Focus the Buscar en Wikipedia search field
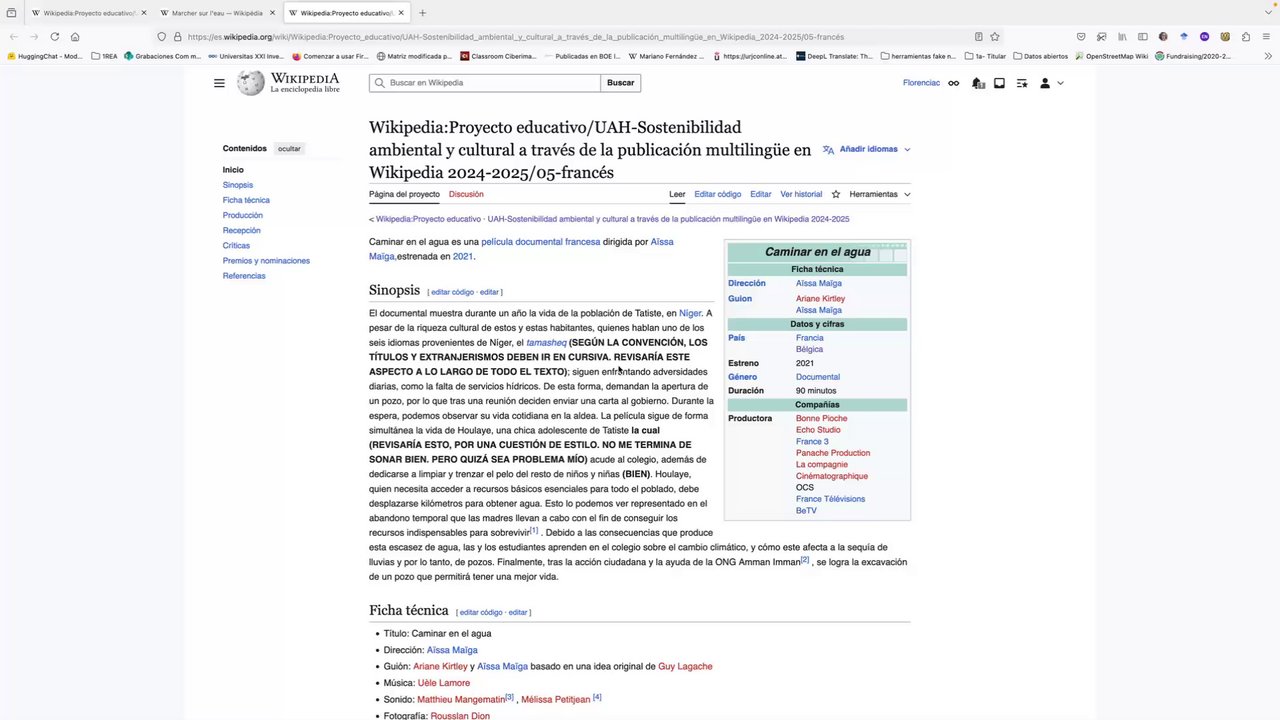This screenshot has width=1280, height=720. click(x=485, y=83)
